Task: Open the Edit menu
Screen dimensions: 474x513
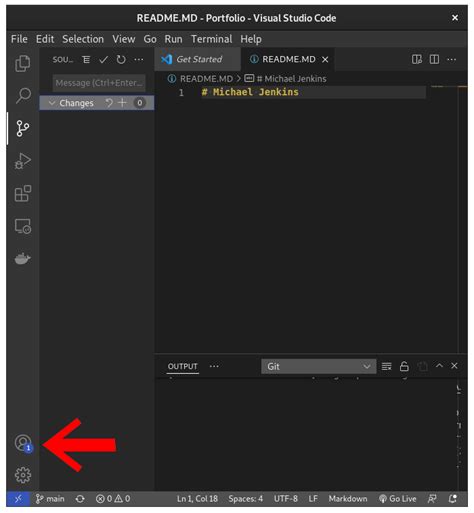Action: pyautogui.click(x=45, y=39)
